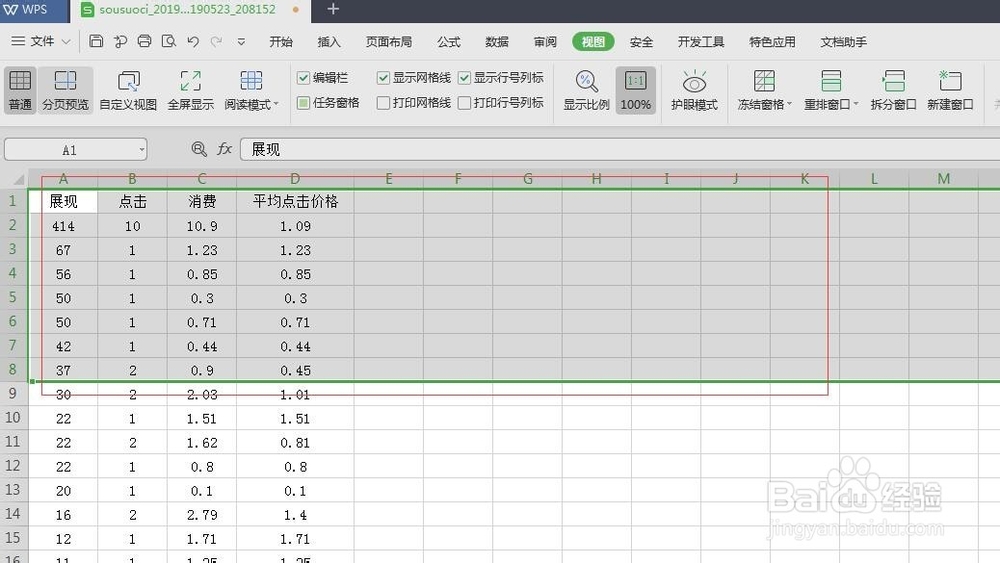Open the Home (开始) ribbon tab
The image size is (1000, 563).
point(281,42)
